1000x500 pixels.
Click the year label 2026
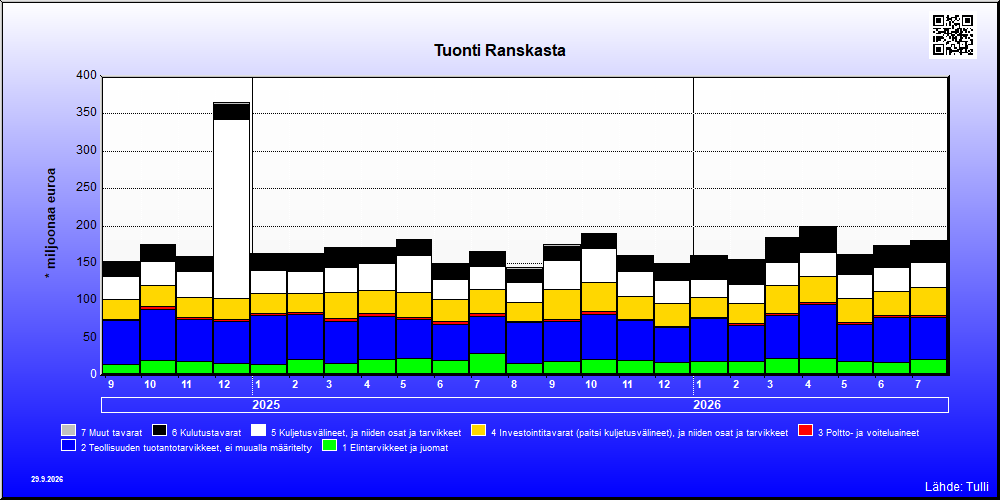click(x=707, y=405)
